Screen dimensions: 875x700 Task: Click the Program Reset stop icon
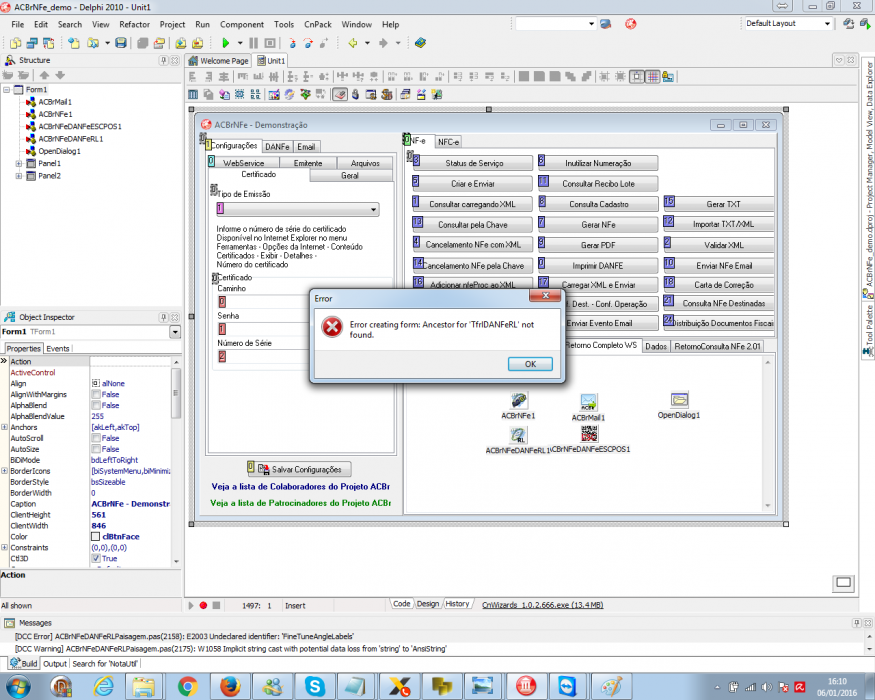click(270, 43)
